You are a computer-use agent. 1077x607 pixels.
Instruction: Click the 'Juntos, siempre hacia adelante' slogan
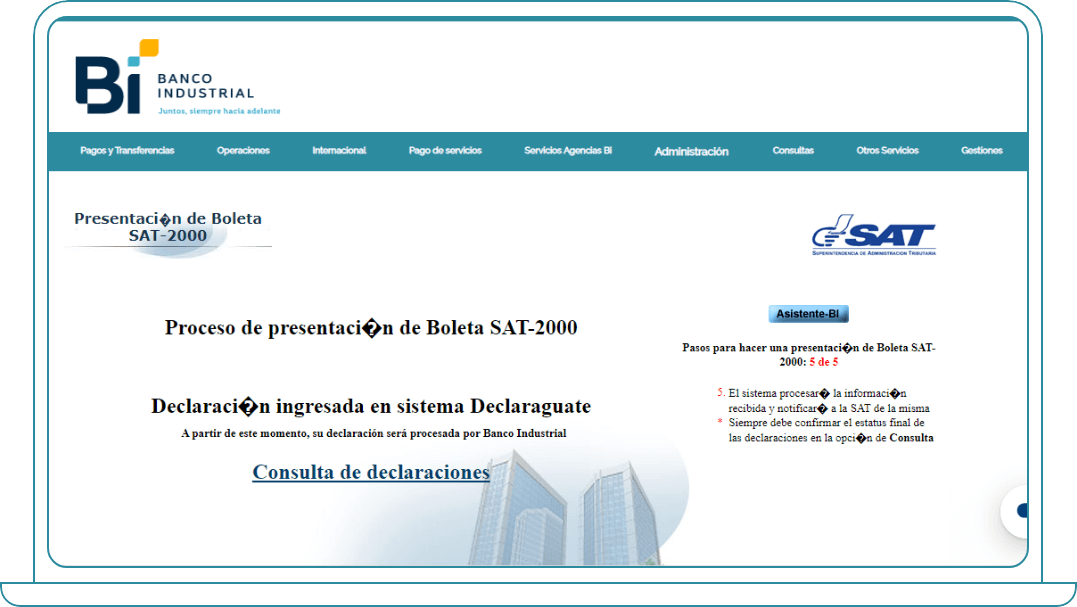point(219,111)
